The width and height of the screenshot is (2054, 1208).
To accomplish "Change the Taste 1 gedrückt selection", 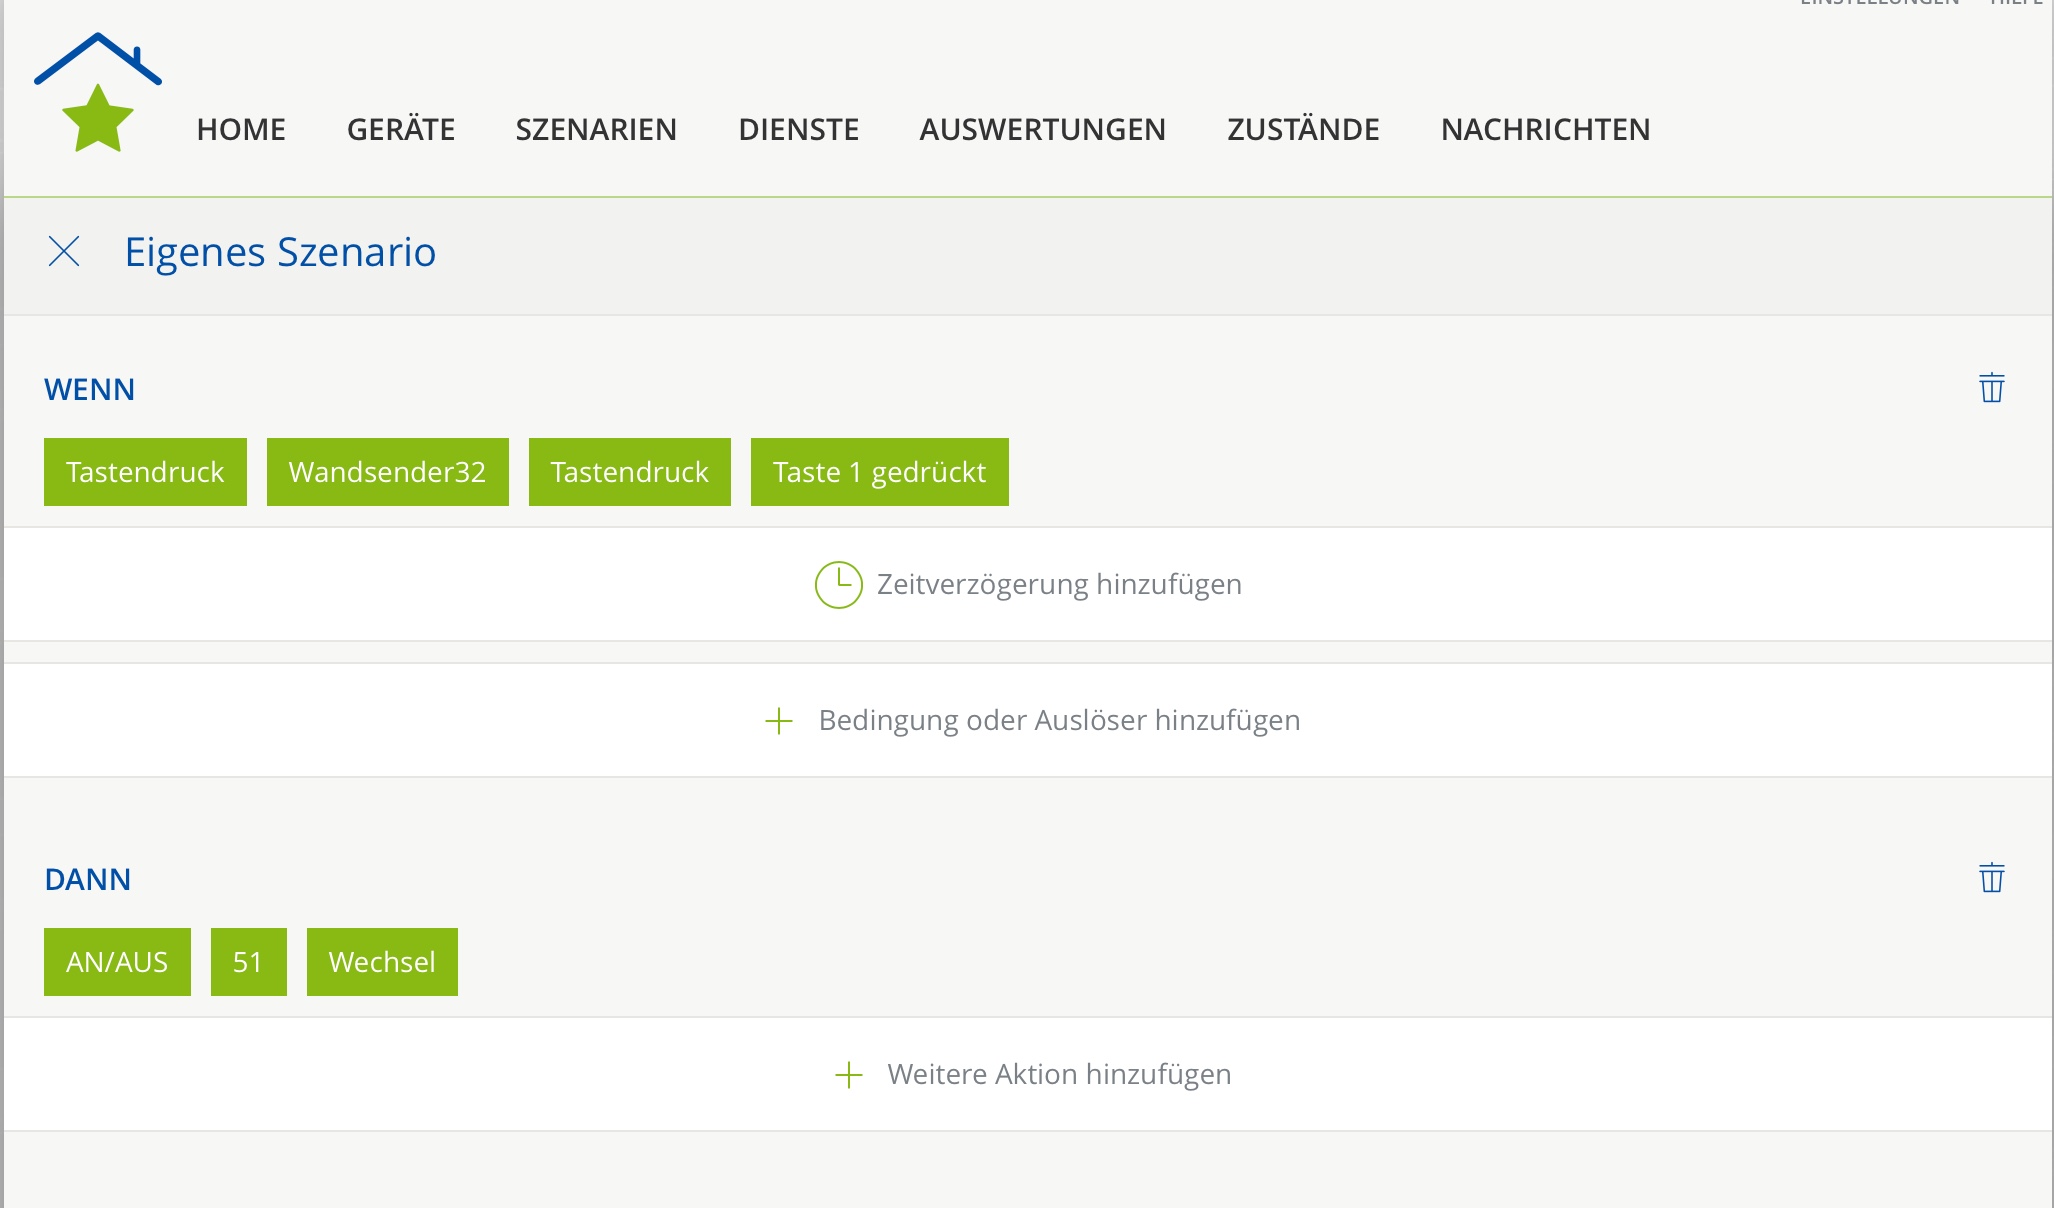I will click(879, 472).
